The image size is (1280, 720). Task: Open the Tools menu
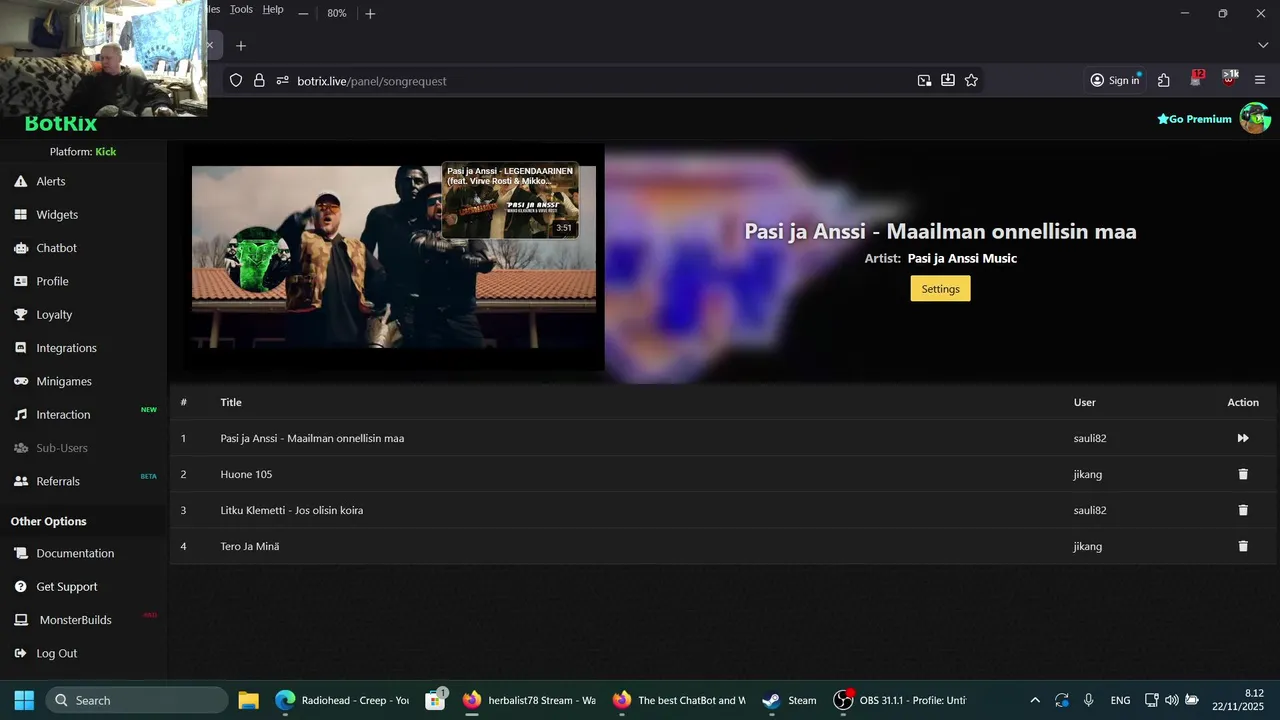click(241, 9)
